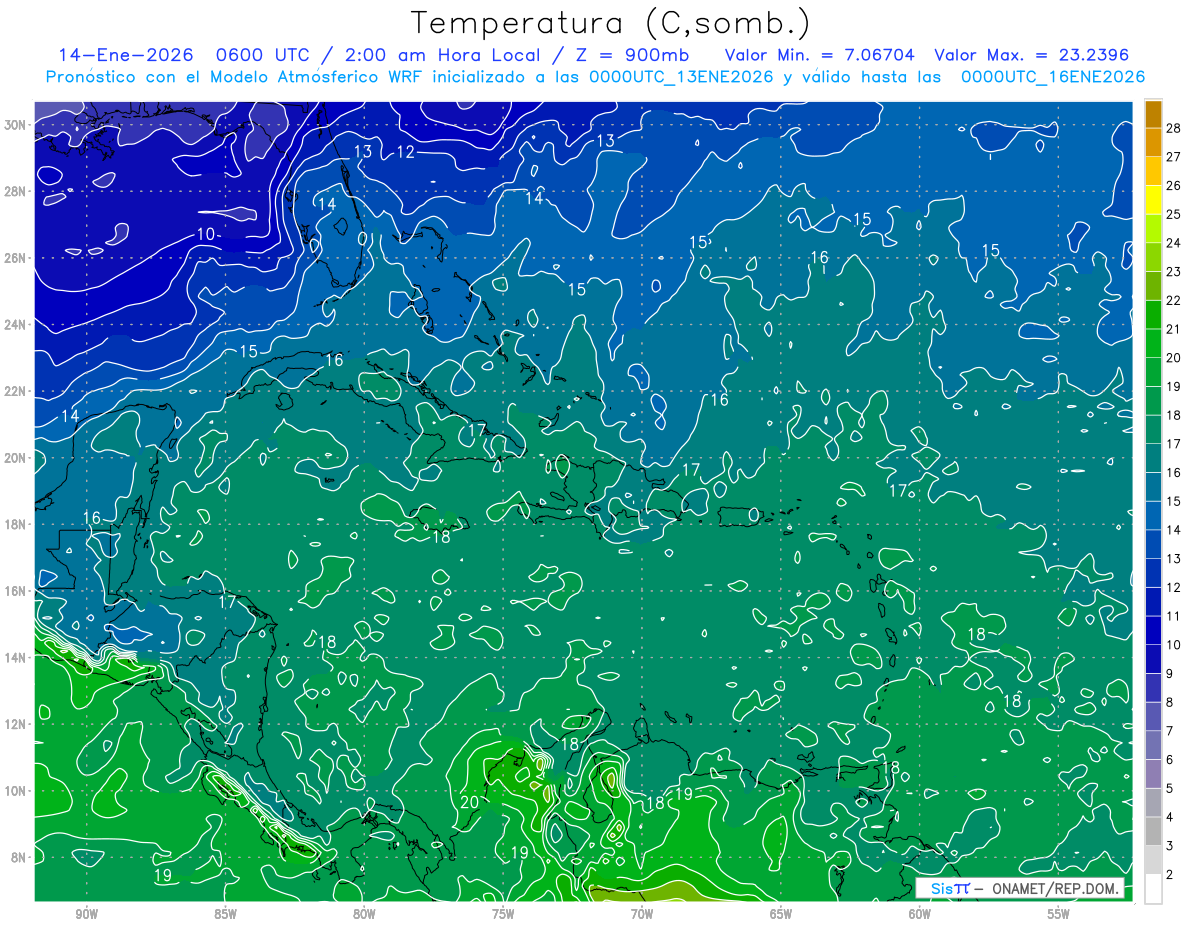The height and width of the screenshot is (927, 1200).
Task: Click legend value 4 on color bar
Action: [1170, 817]
